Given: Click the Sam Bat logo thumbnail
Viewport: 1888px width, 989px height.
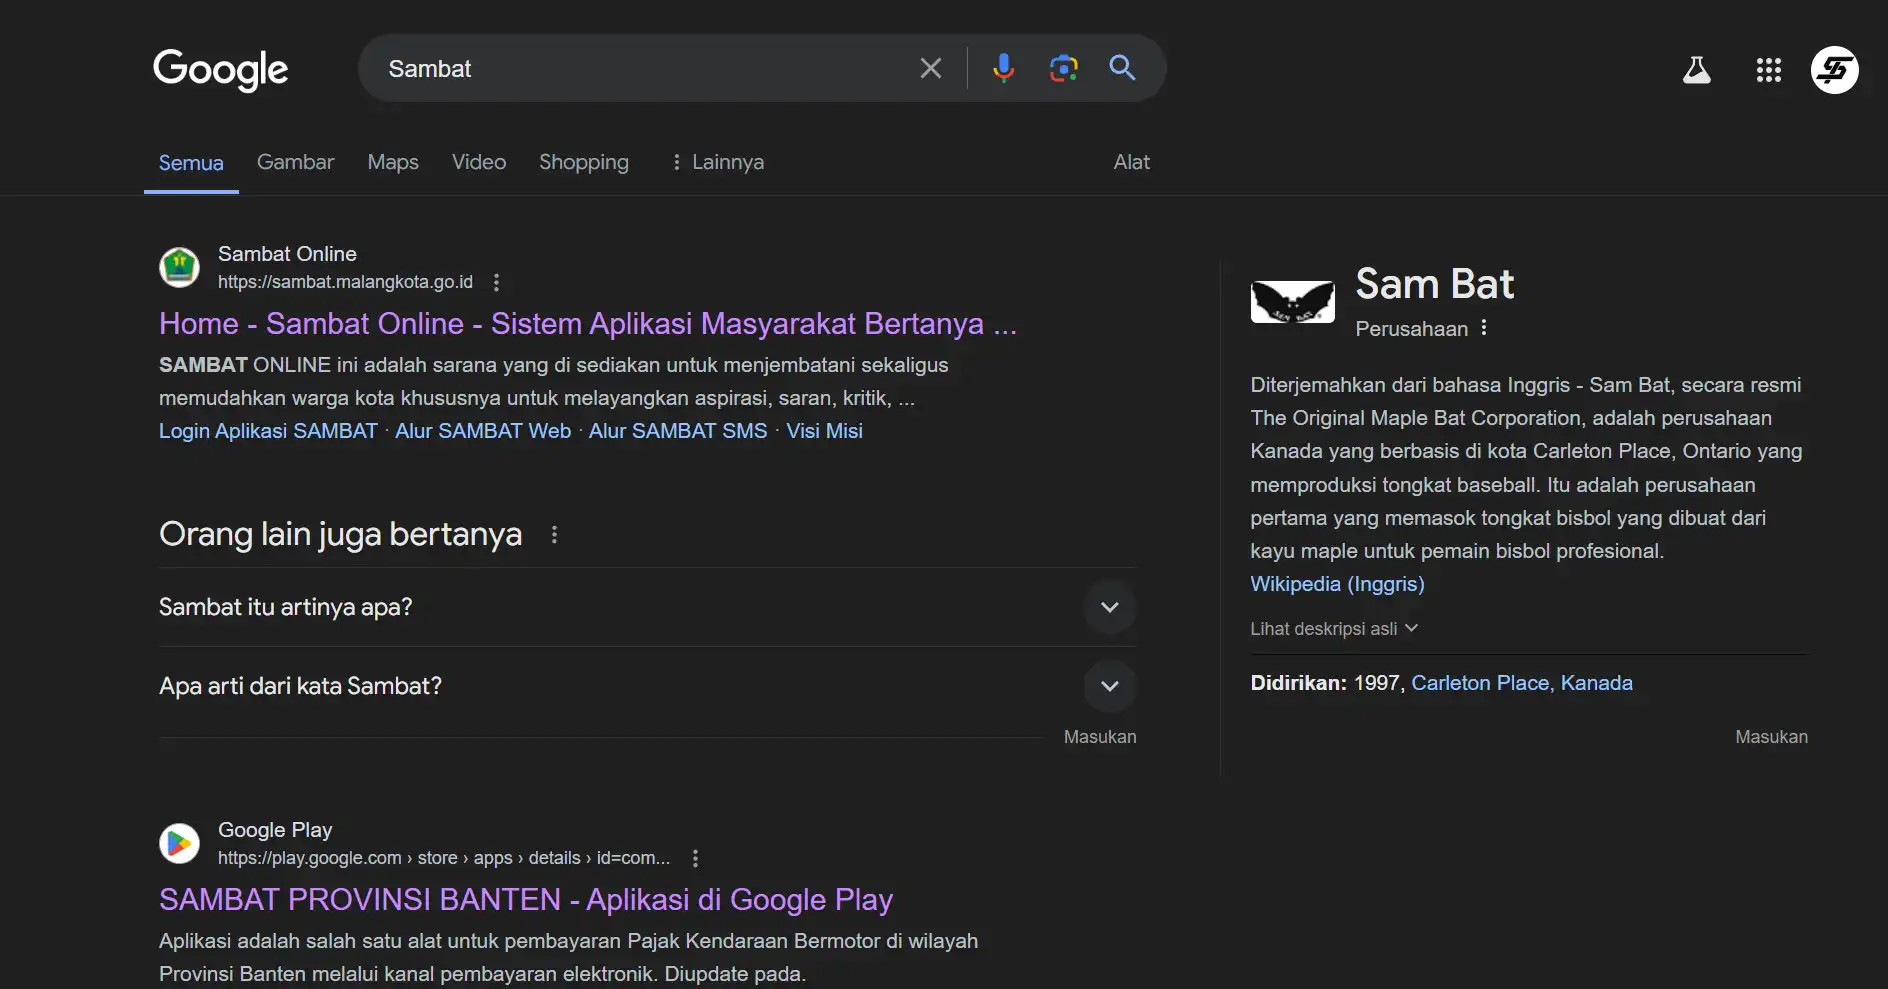Looking at the screenshot, I should pos(1292,301).
